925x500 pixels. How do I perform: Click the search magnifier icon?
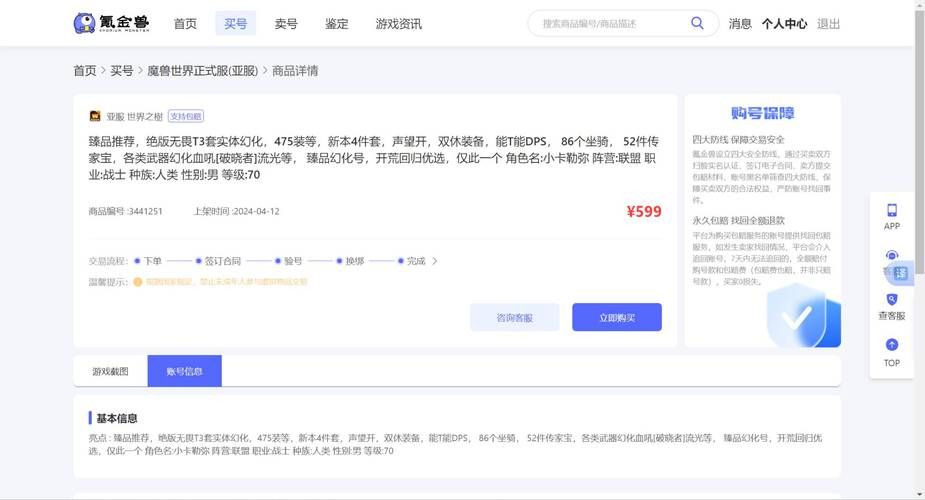coord(697,23)
